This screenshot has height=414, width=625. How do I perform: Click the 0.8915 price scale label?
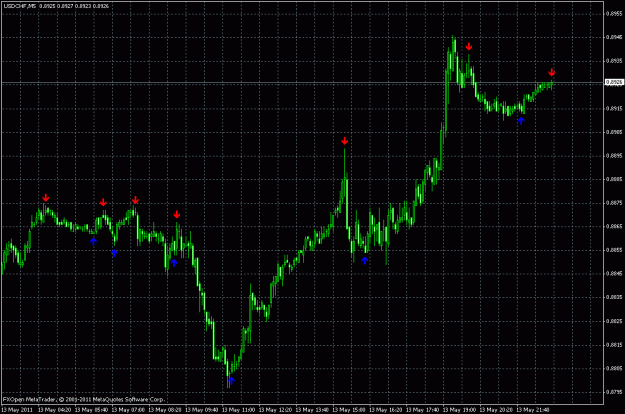coord(614,108)
